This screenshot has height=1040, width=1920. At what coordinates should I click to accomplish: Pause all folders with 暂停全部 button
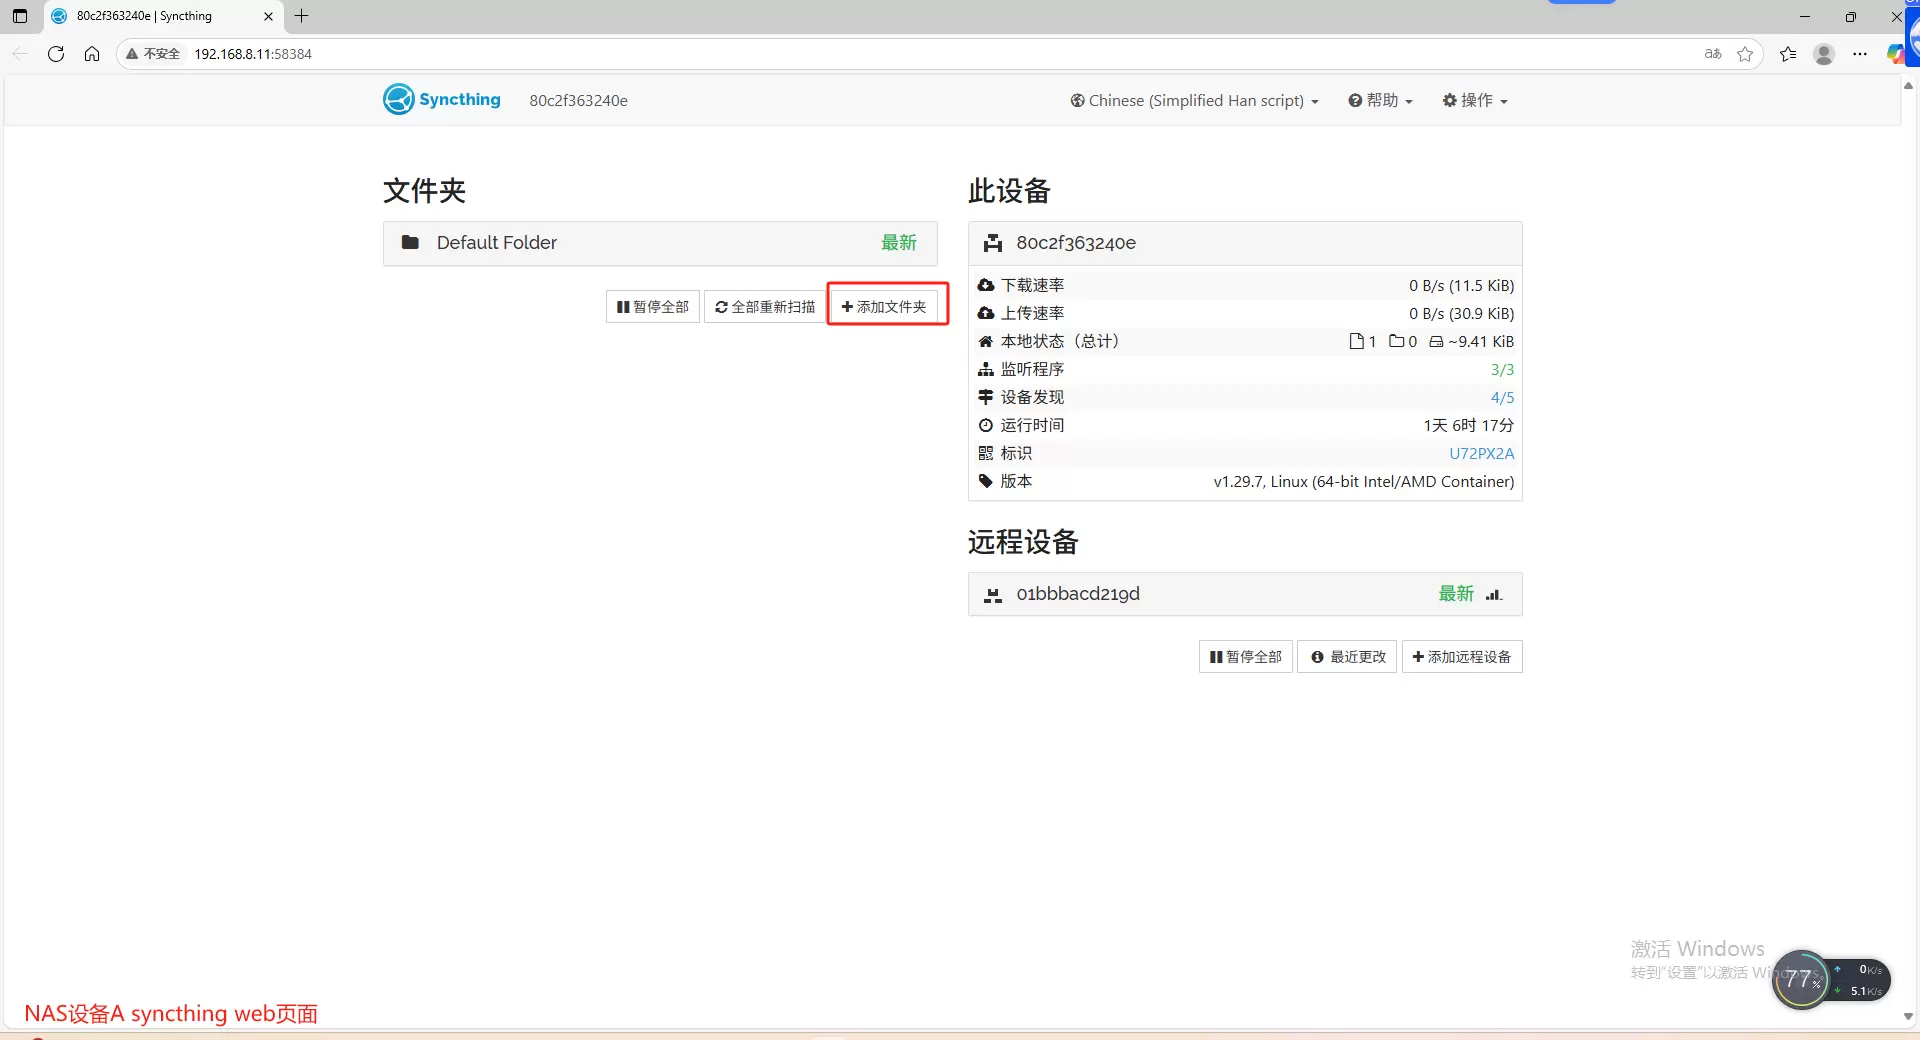[652, 307]
